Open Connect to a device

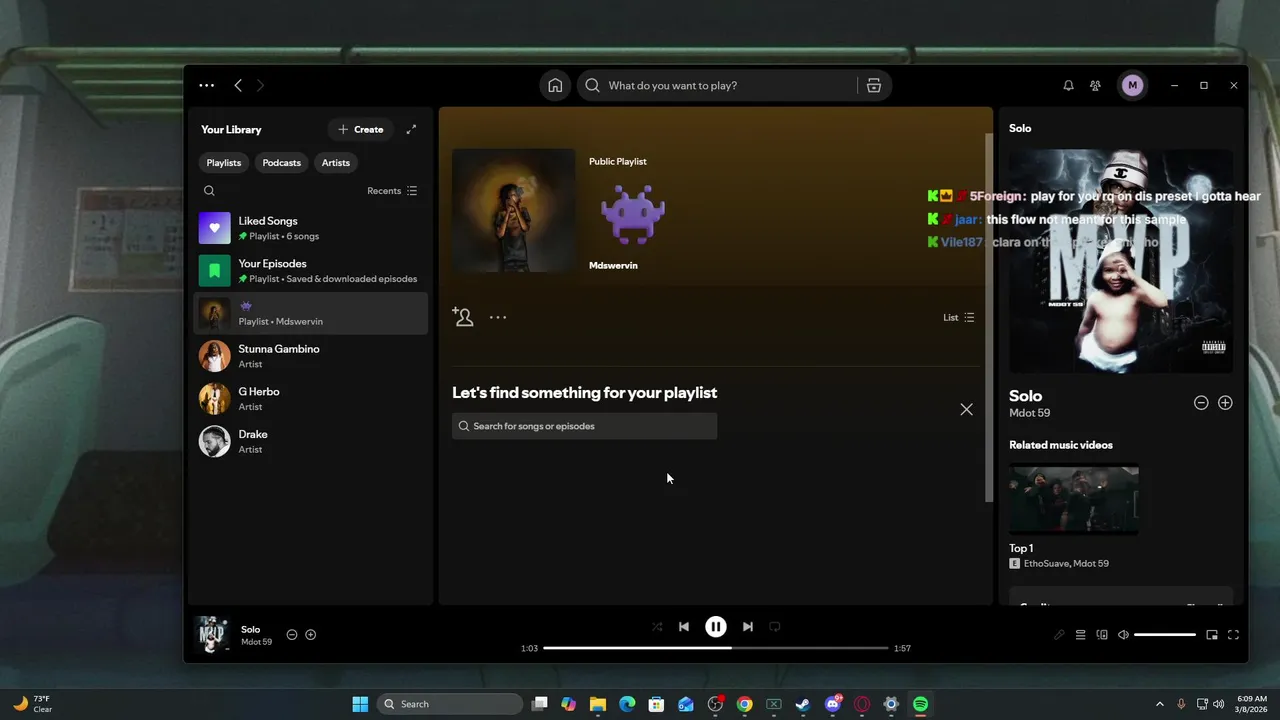tap(1102, 635)
